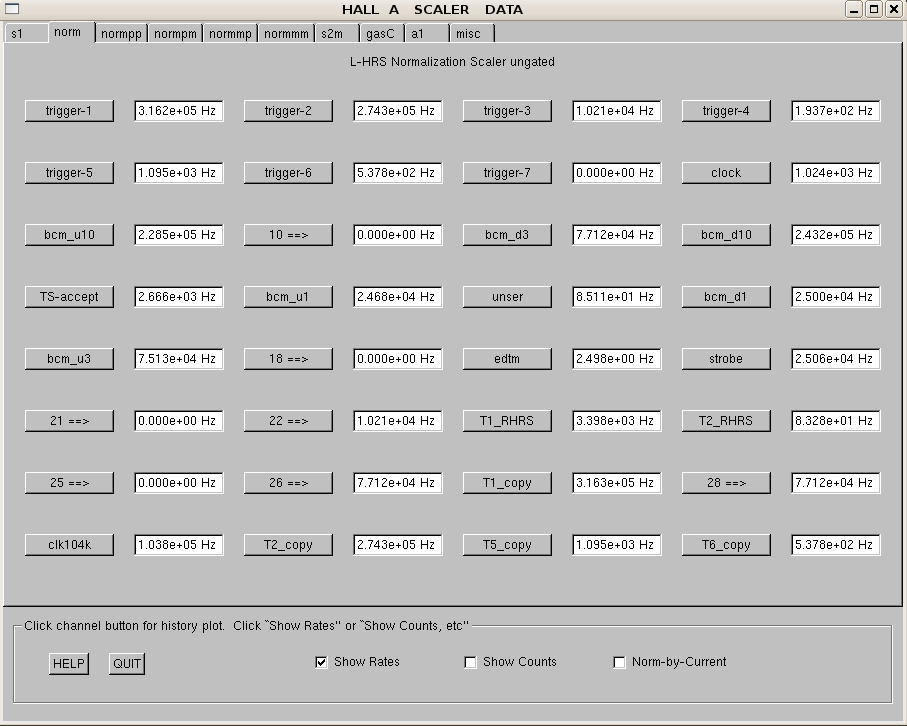Open the edtm channel plot
The width and height of the screenshot is (907, 726).
coord(507,358)
